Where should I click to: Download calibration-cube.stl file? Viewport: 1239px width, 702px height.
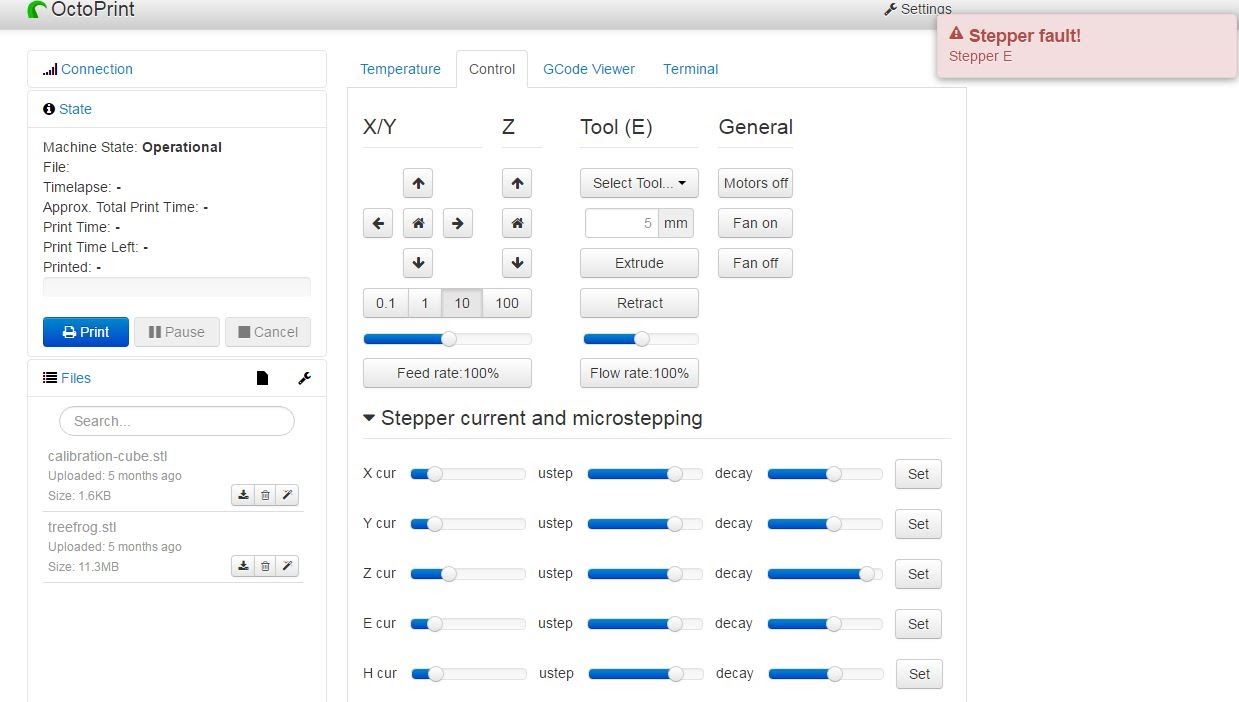(242, 495)
